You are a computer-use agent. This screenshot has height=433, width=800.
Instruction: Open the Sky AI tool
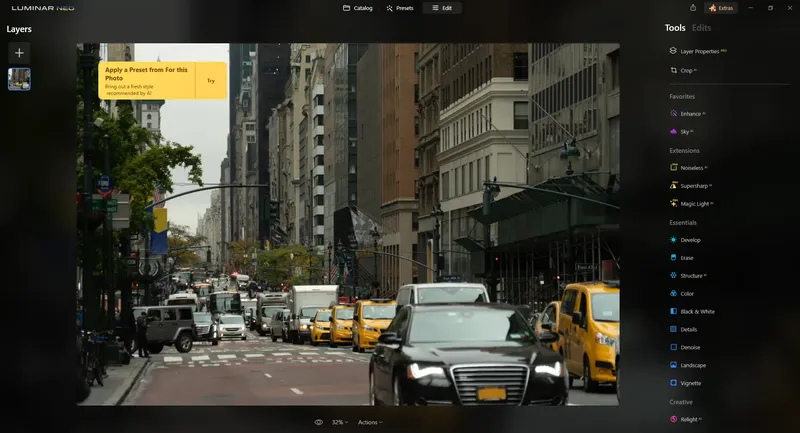pos(681,132)
